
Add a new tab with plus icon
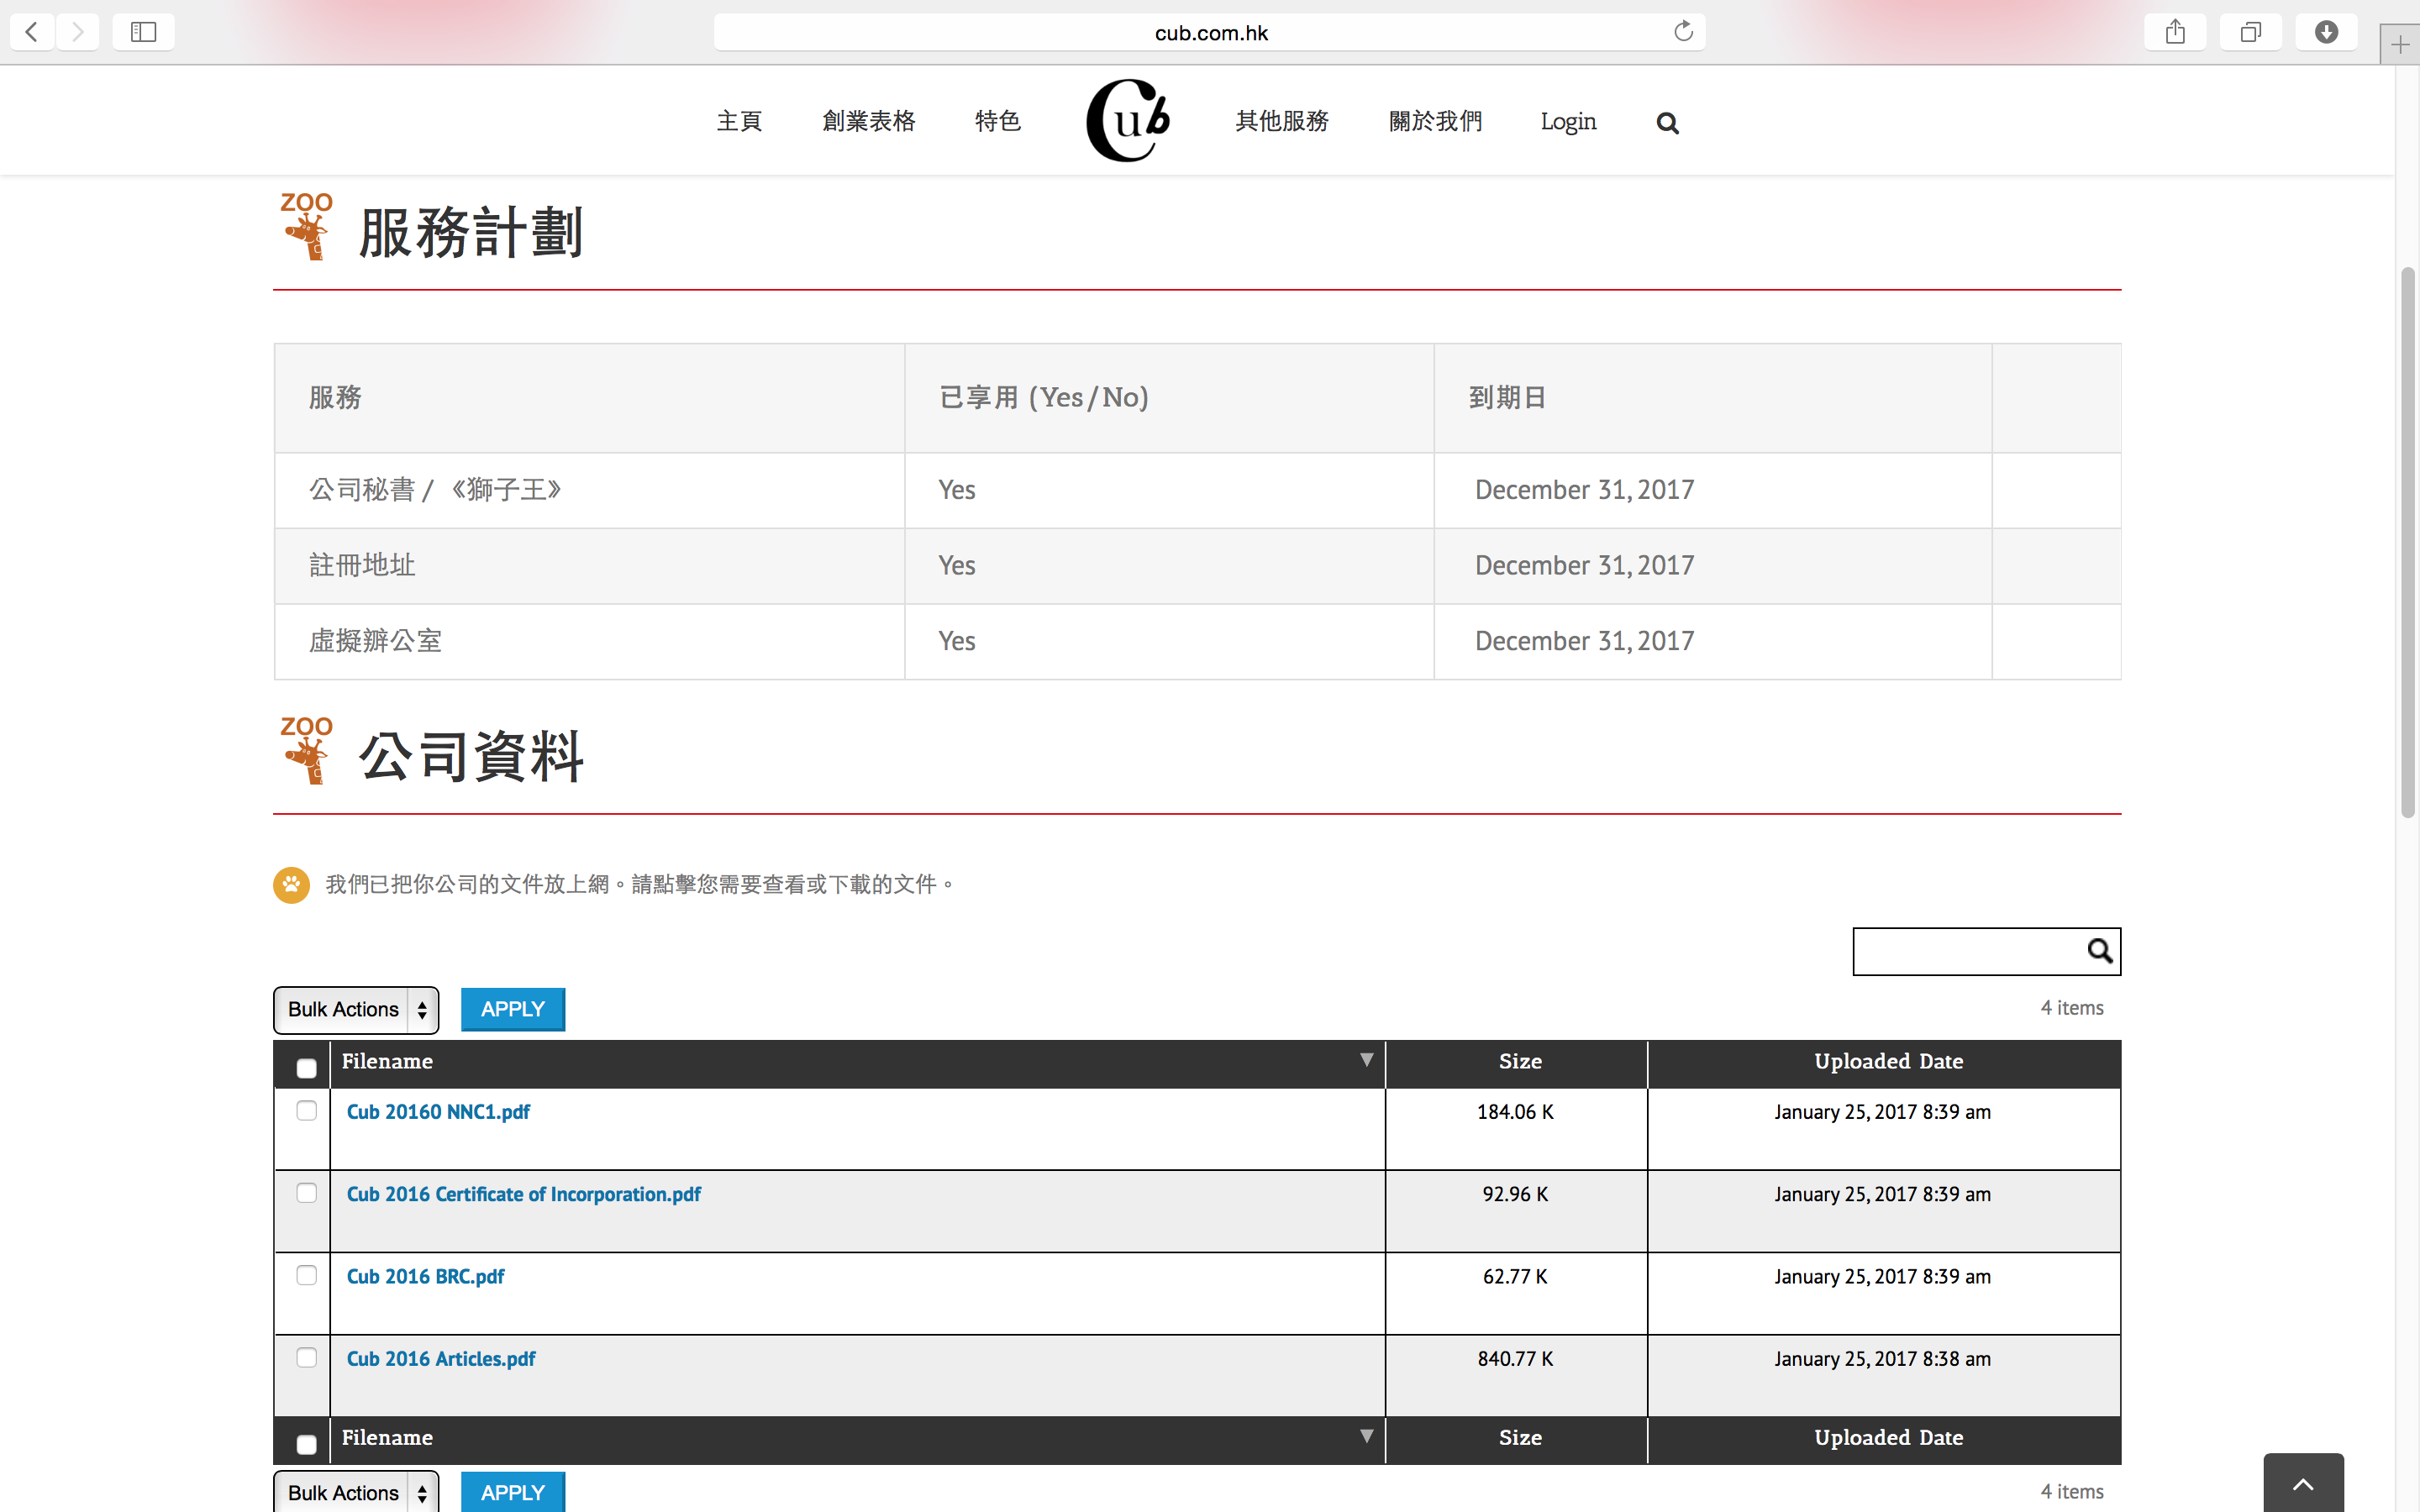pos(2400,45)
